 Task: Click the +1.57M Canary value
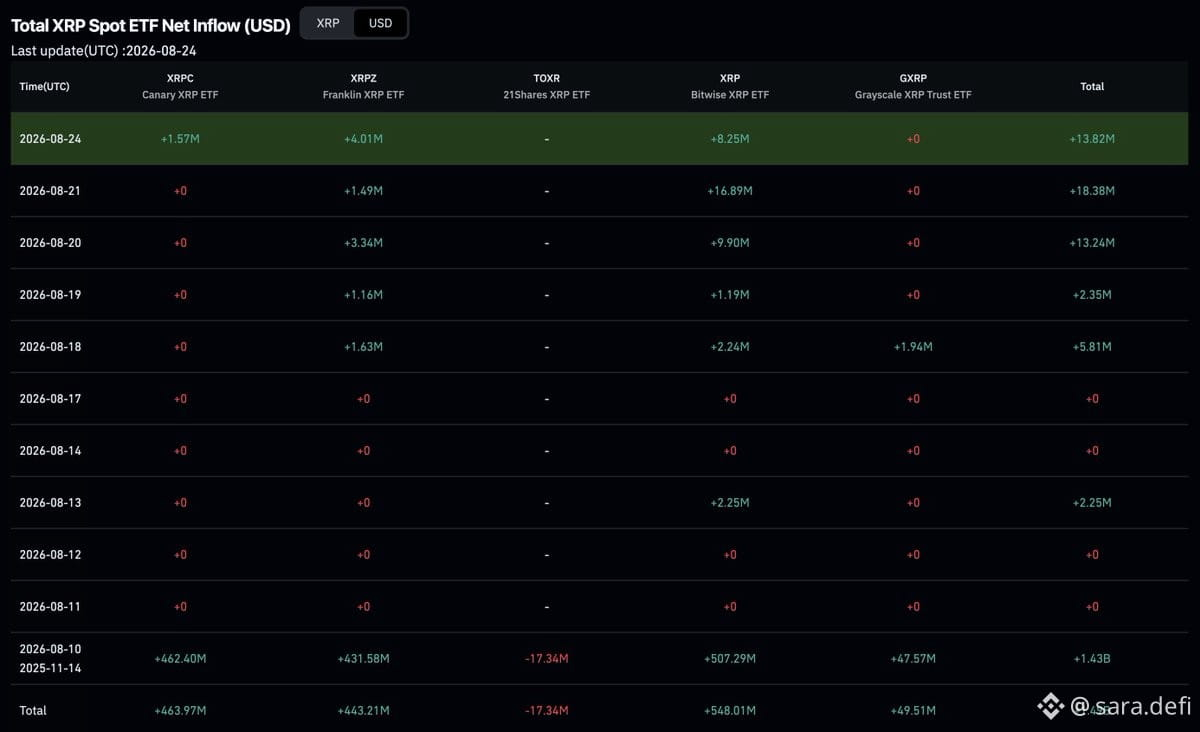180,139
